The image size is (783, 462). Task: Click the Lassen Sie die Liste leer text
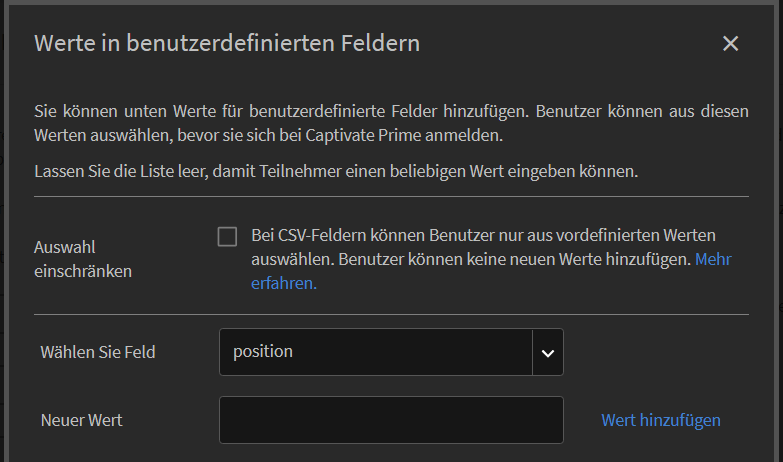click(336, 171)
